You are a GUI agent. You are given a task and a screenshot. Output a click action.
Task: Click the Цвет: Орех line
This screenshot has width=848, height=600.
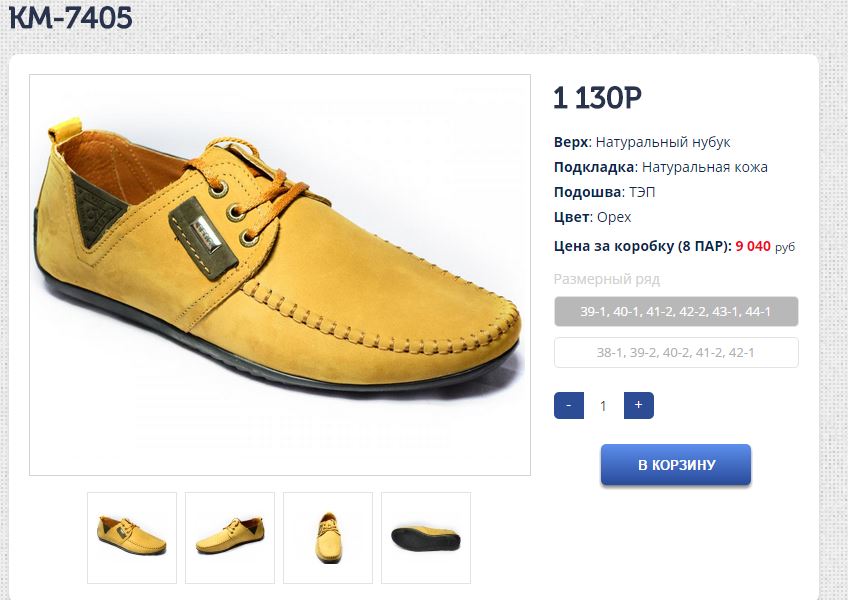(593, 217)
